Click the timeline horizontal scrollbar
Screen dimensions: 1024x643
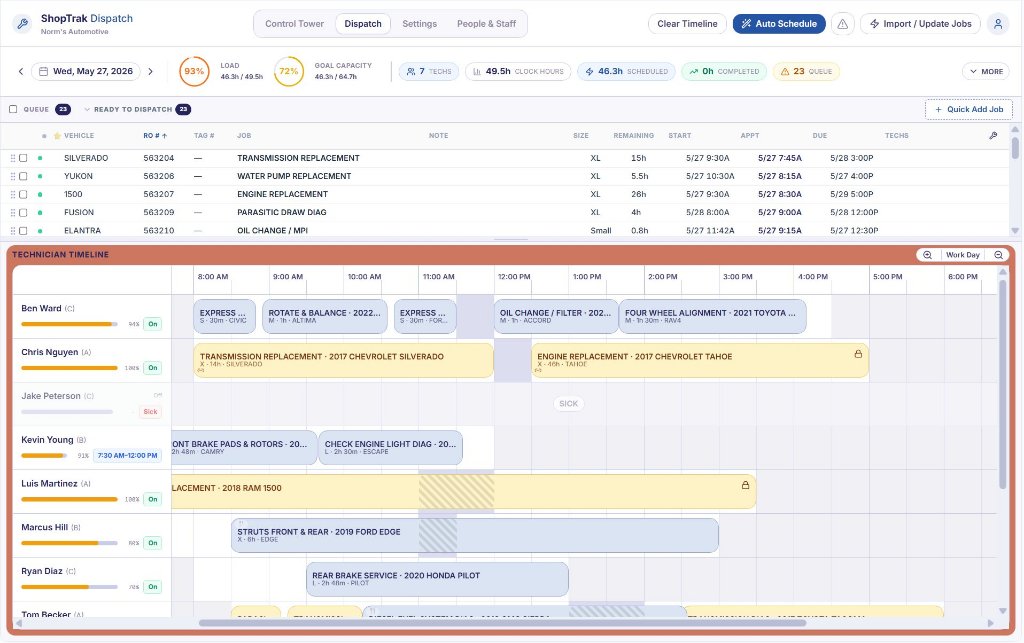503,623
